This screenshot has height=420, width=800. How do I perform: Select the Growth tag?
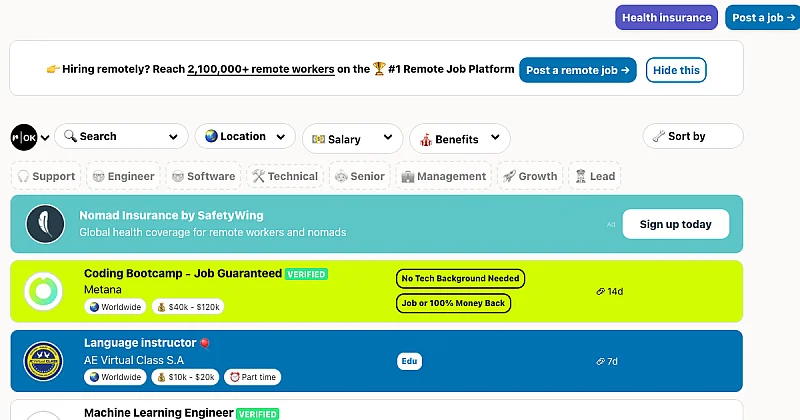point(529,176)
